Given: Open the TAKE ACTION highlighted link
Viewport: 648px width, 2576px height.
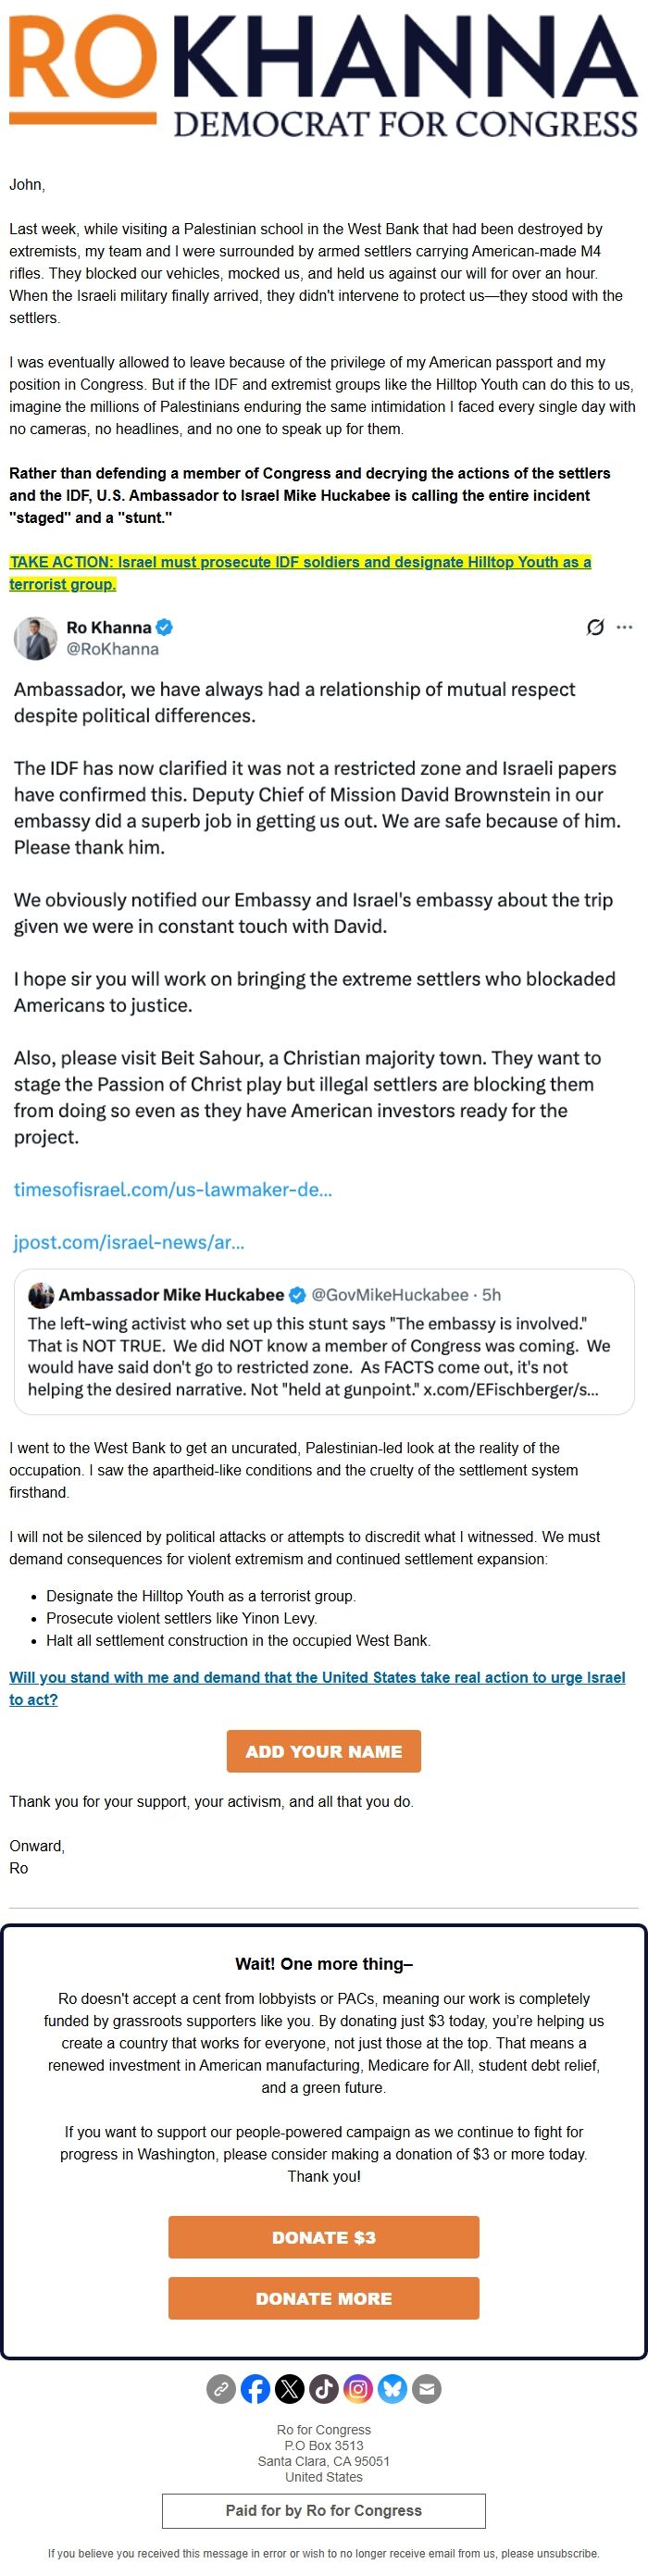Looking at the screenshot, I should click(x=300, y=573).
